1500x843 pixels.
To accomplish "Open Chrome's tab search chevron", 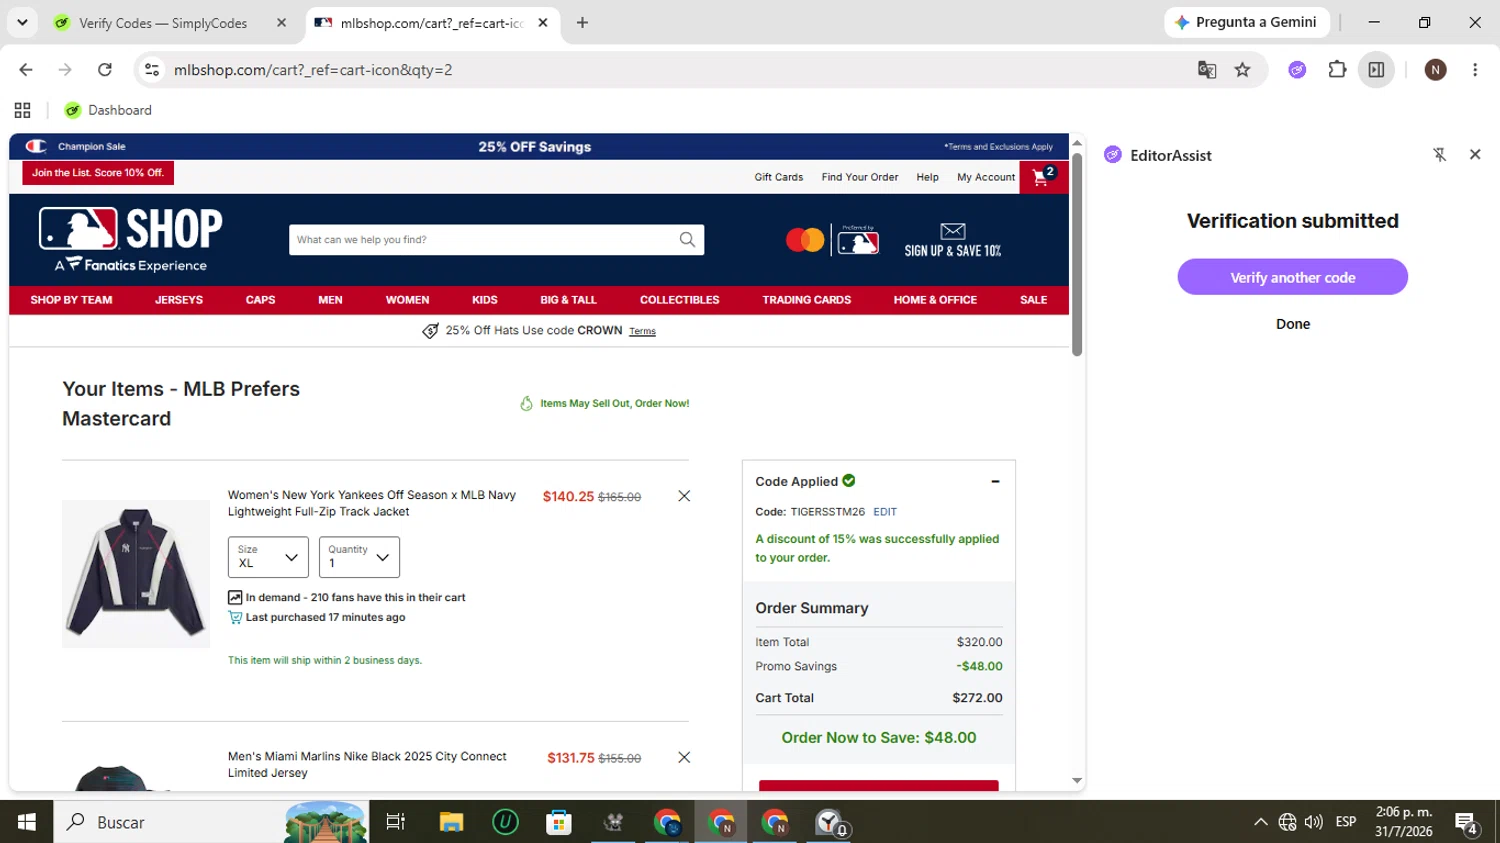I will [22, 22].
